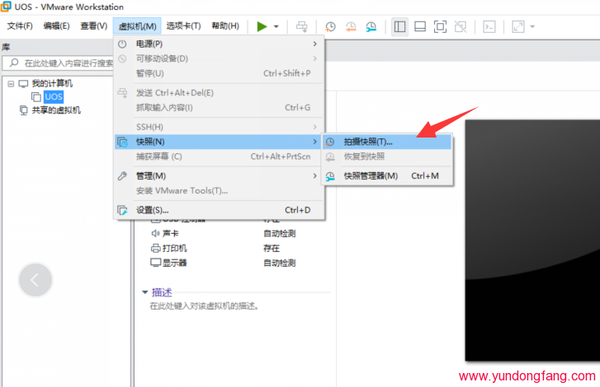Select 我的计算机 in the library tree
The image size is (600, 387).
pos(52,83)
